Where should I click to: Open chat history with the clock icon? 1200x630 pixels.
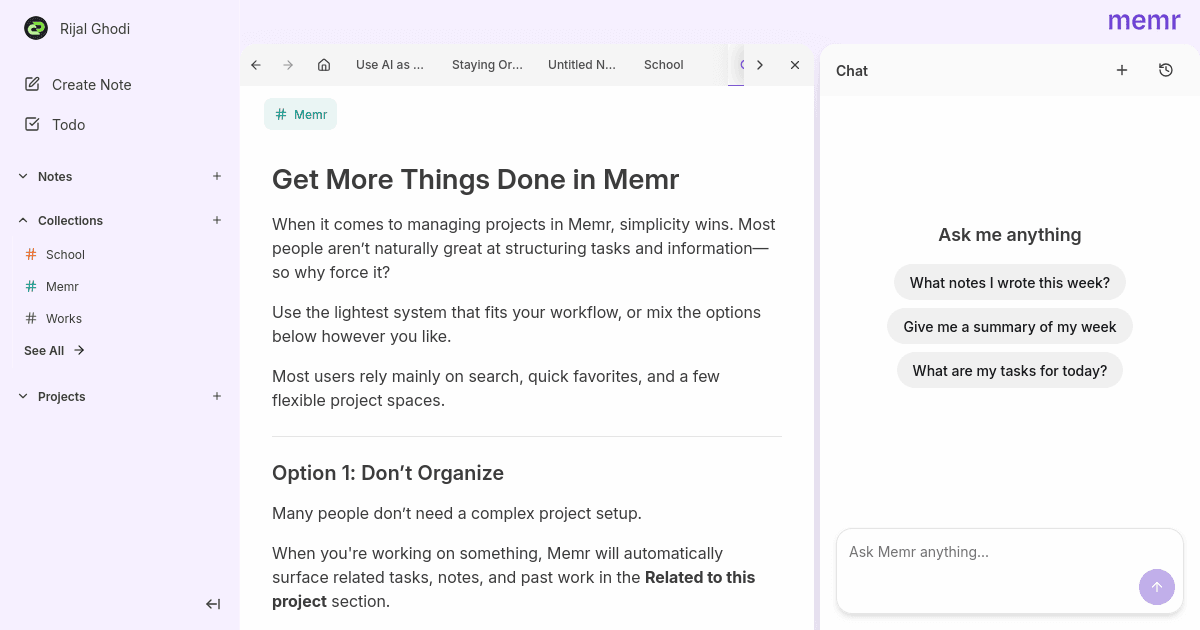tap(1165, 70)
